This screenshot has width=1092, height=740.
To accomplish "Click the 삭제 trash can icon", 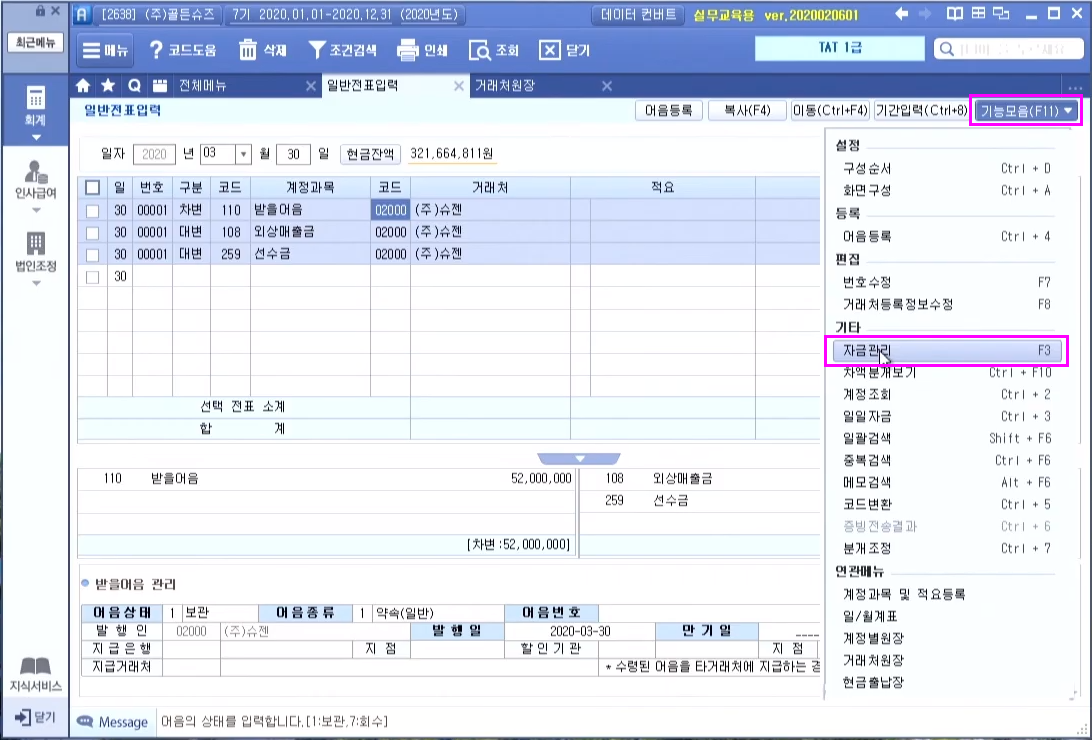I will 248,50.
